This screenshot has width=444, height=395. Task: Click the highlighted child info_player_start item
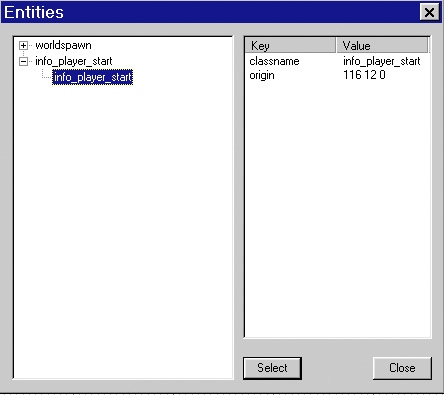pos(92,77)
